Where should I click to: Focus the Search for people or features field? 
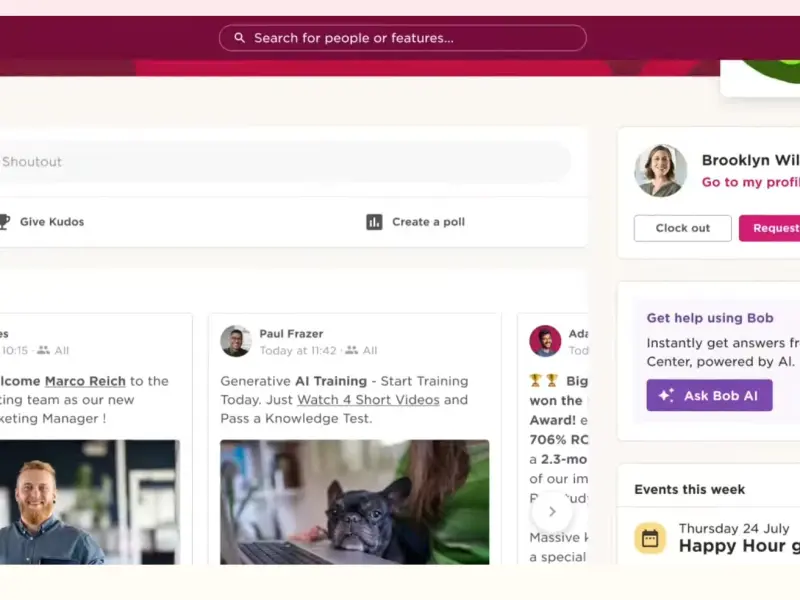point(410,38)
